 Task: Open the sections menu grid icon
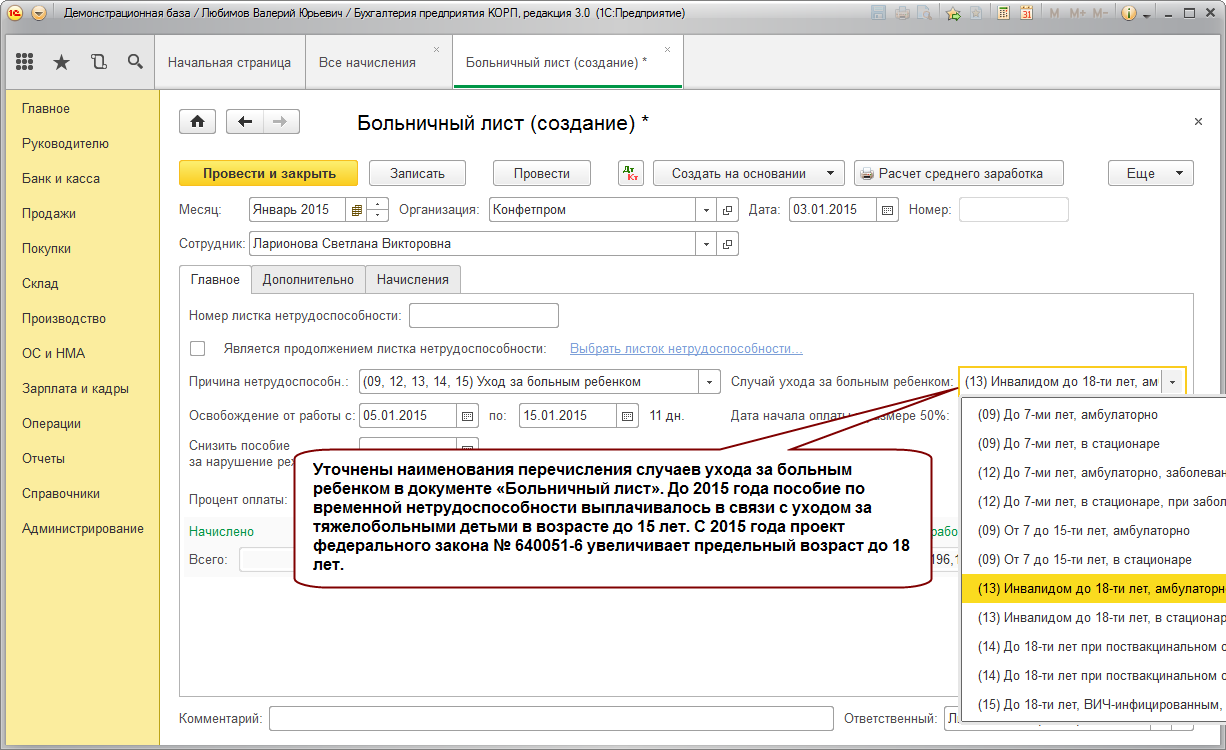coord(25,62)
